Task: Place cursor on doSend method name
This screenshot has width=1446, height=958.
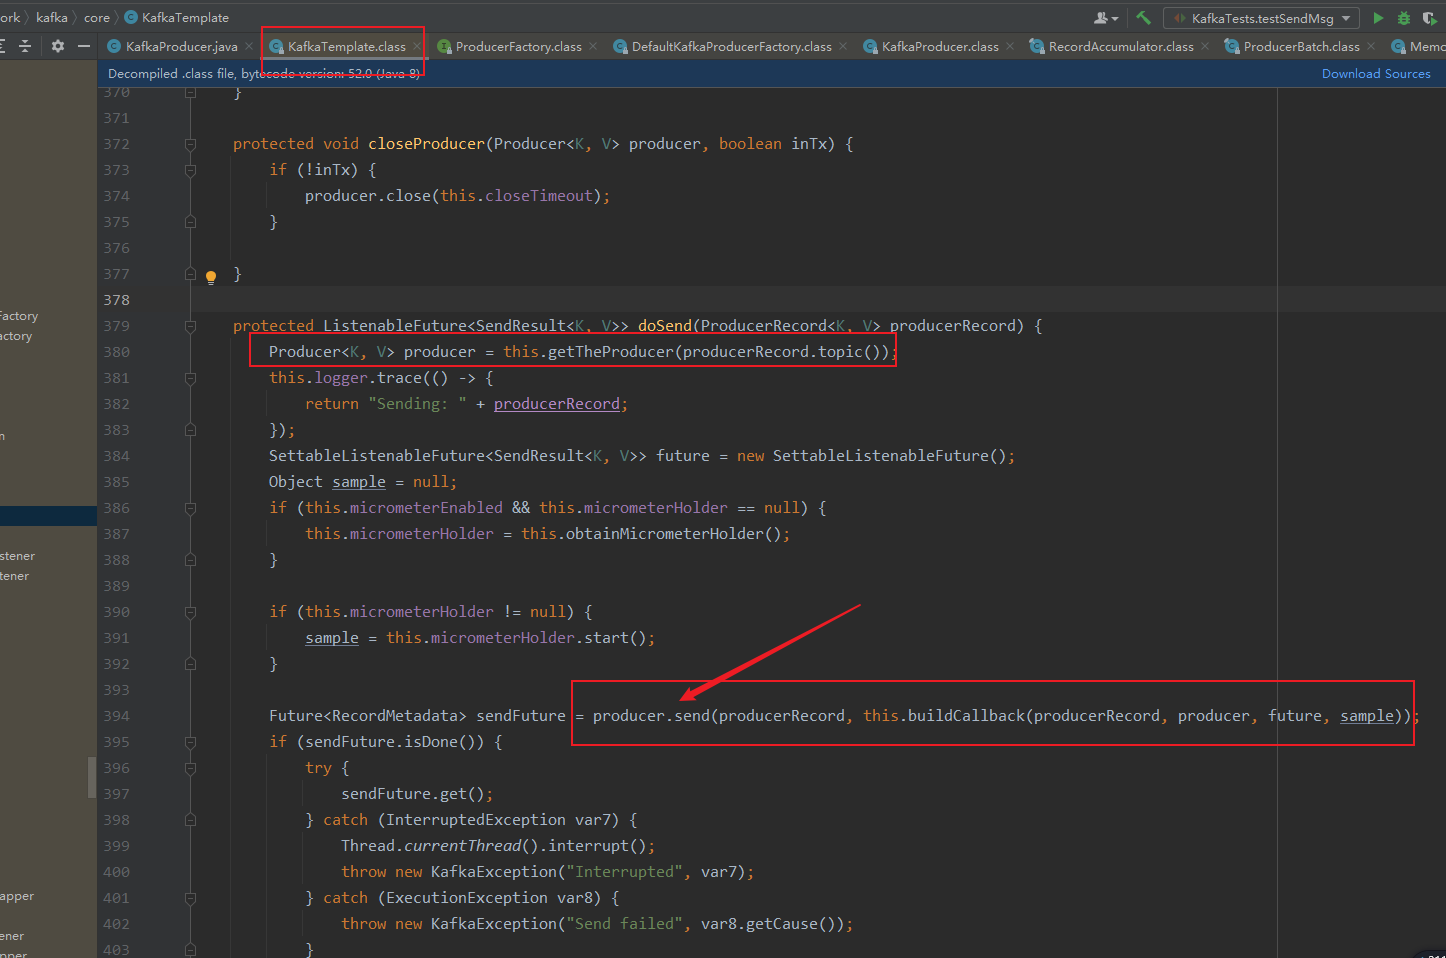Action: pyautogui.click(x=665, y=326)
